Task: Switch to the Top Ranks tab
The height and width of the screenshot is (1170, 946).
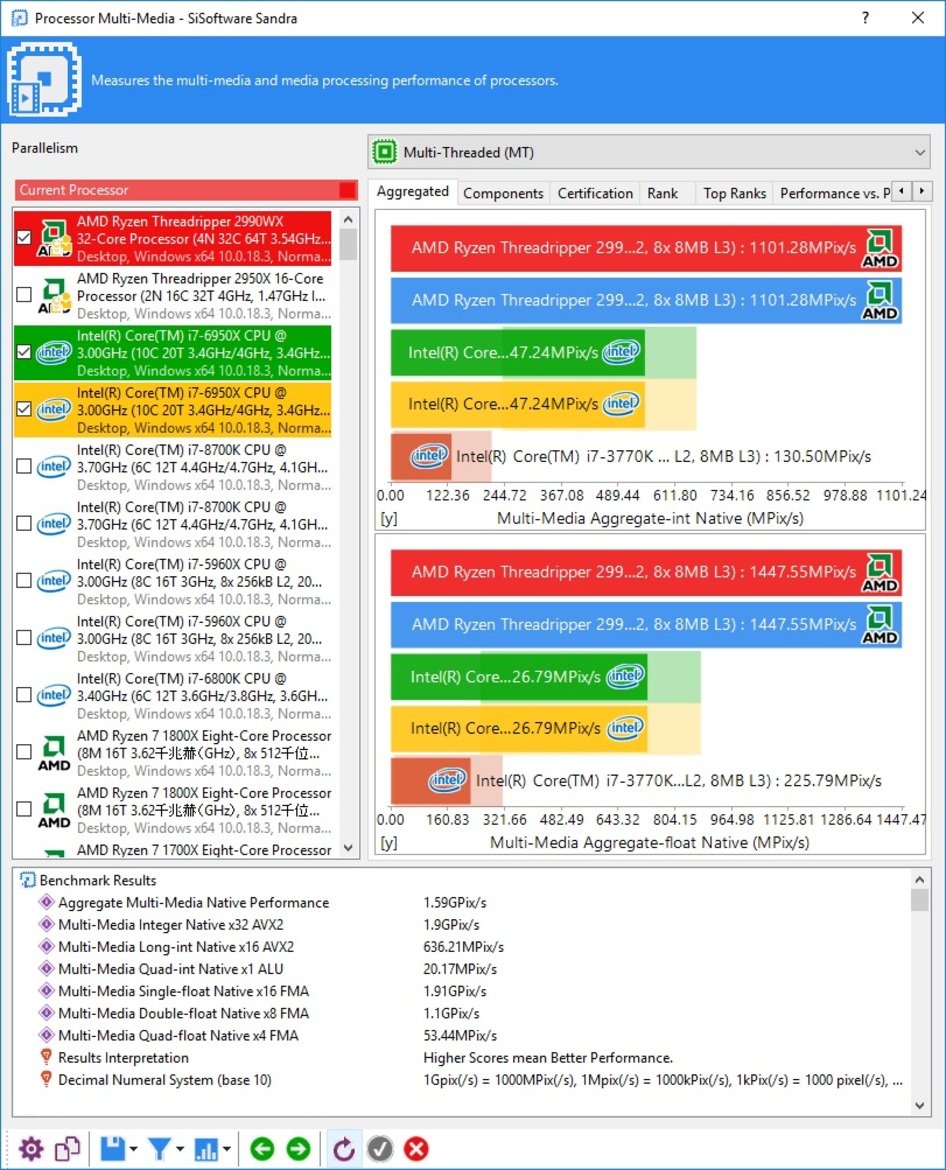Action: point(734,193)
